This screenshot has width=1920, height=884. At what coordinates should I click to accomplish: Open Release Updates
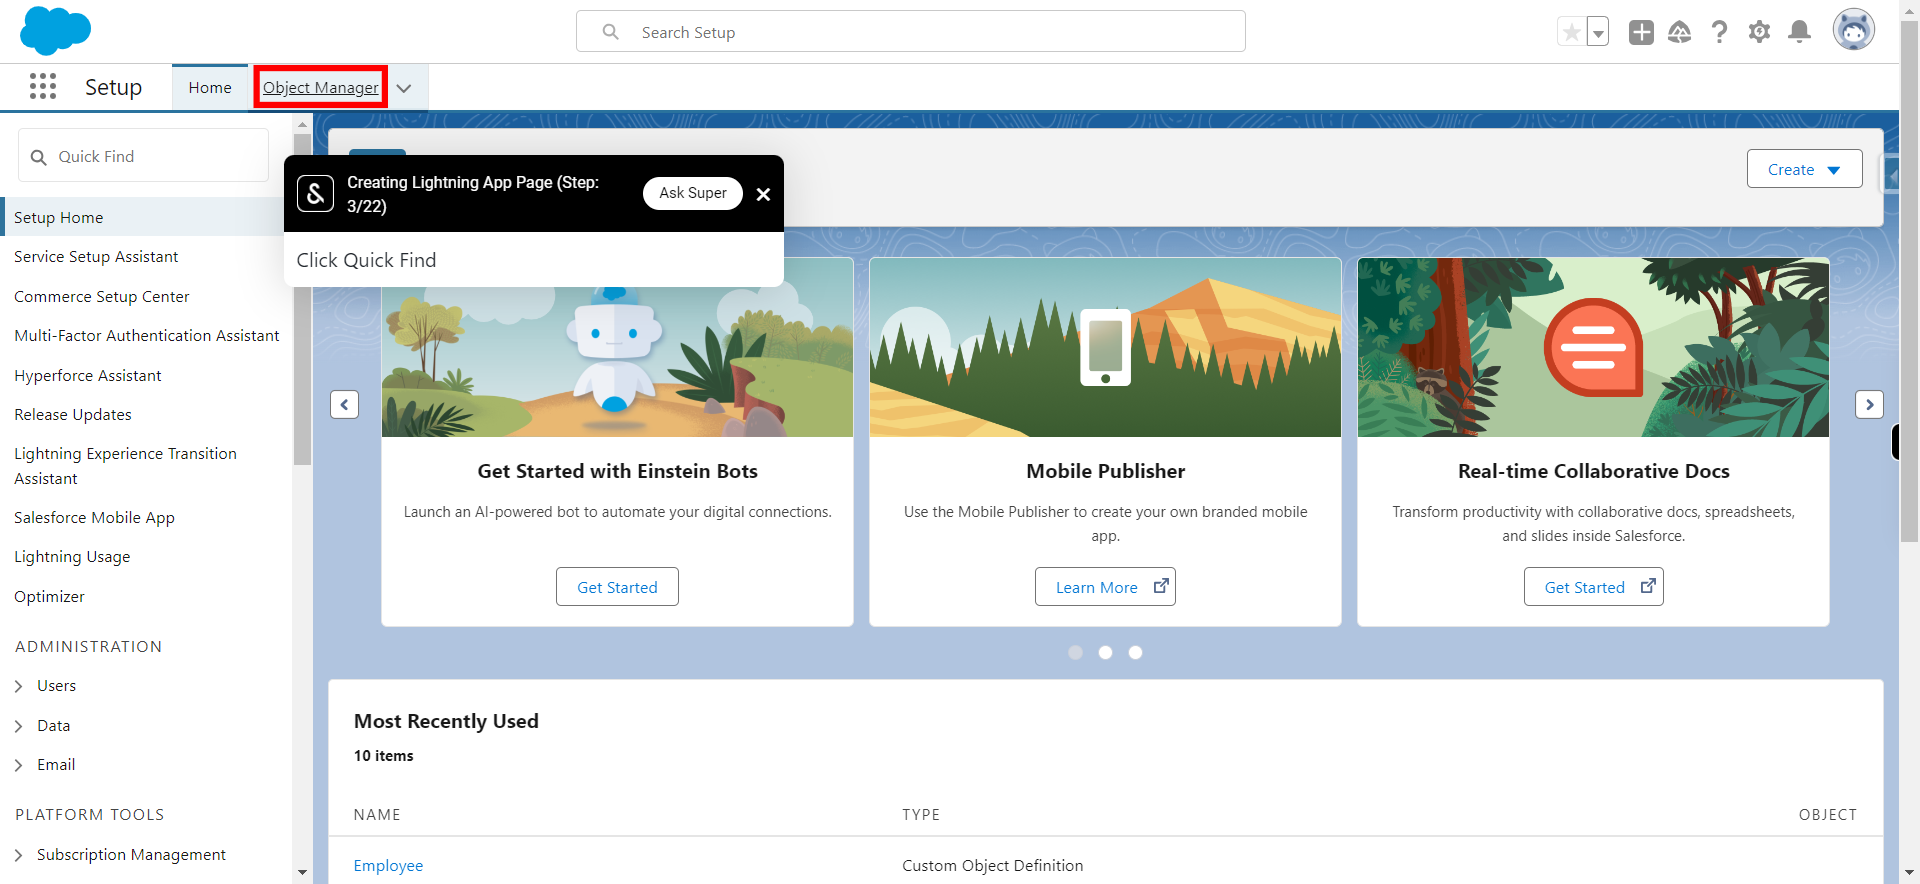tap(73, 415)
